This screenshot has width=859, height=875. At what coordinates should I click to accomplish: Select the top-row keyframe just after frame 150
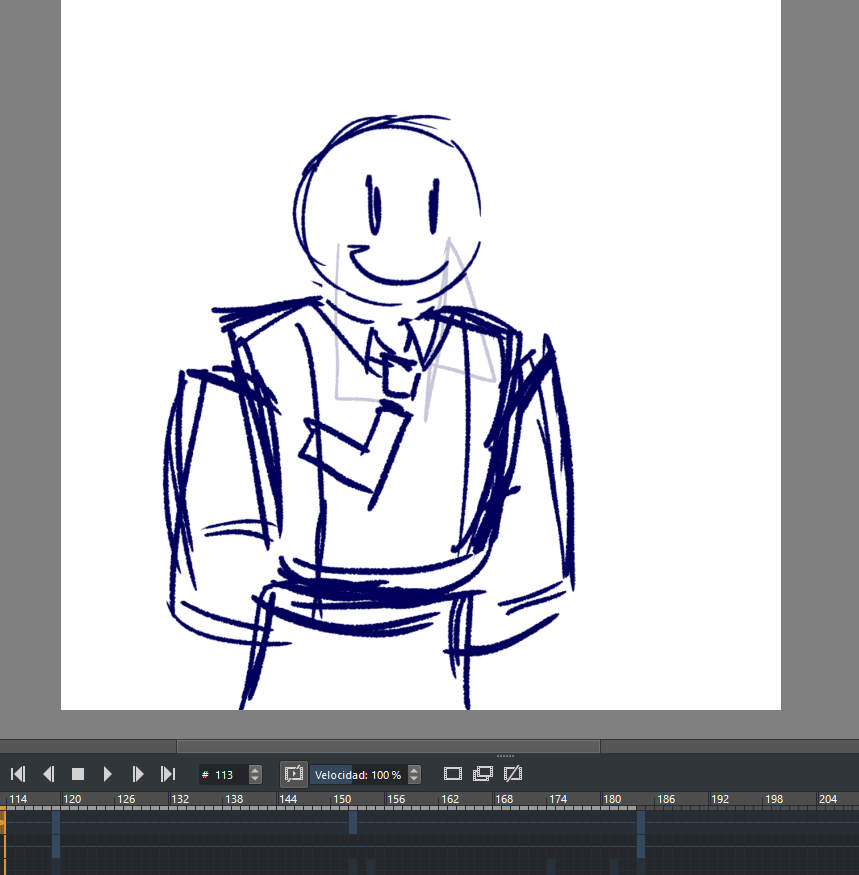point(353,823)
